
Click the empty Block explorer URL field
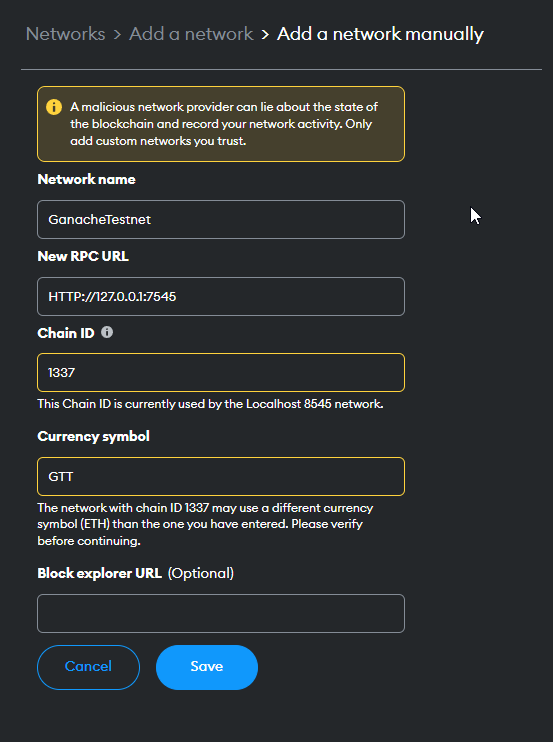tap(221, 613)
